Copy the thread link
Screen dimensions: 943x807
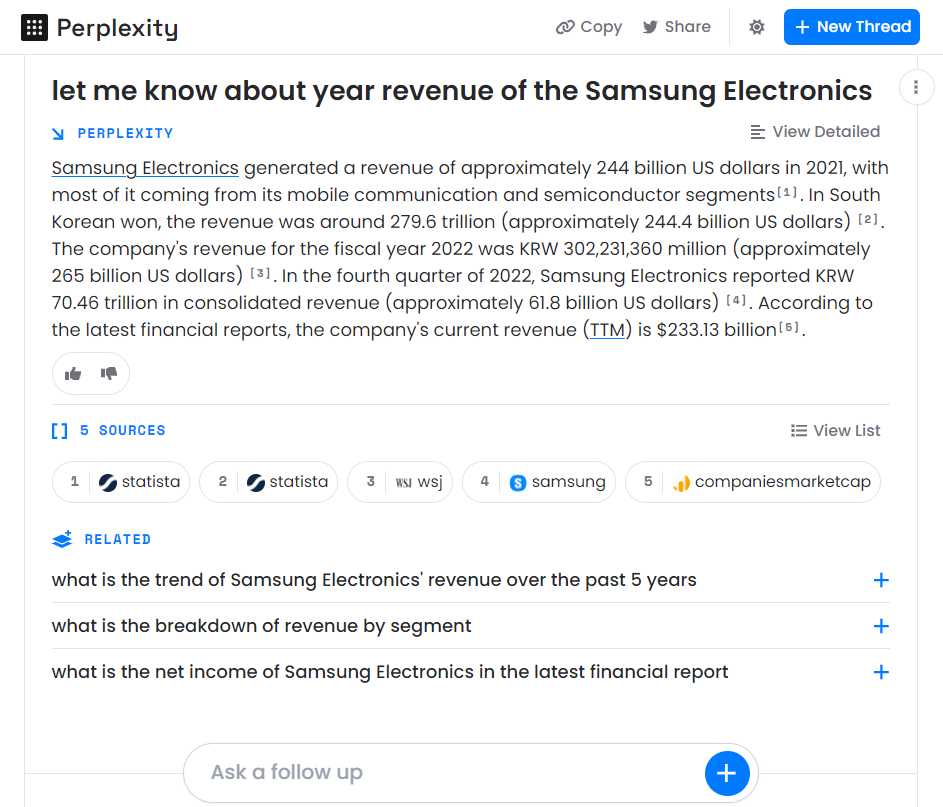[x=589, y=27]
